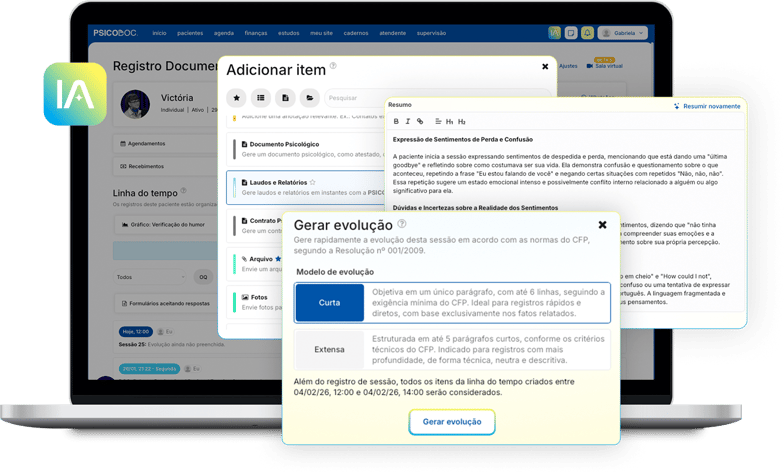
Task: Select the Documento Psicológico item
Action: (305, 149)
